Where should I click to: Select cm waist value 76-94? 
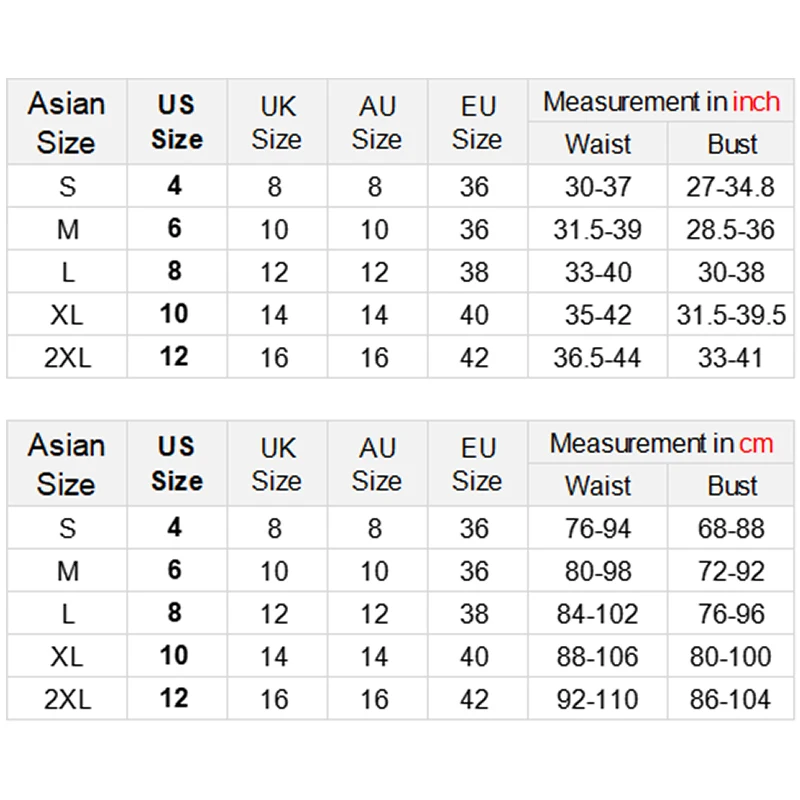point(598,529)
